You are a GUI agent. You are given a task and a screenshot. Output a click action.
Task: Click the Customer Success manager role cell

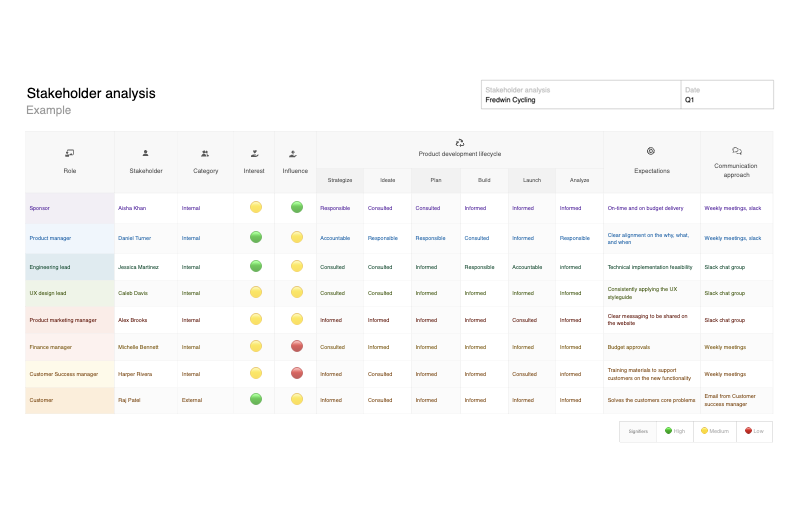click(x=70, y=374)
